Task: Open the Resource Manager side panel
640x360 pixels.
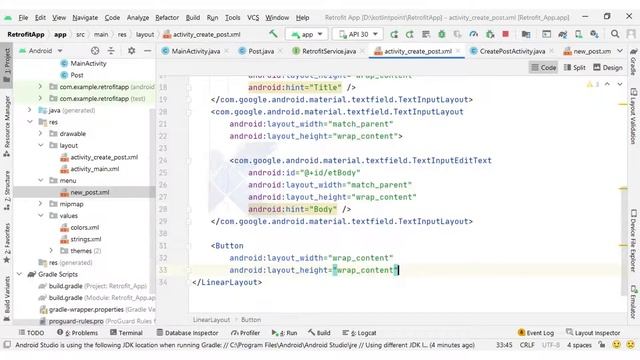Action: [7, 126]
